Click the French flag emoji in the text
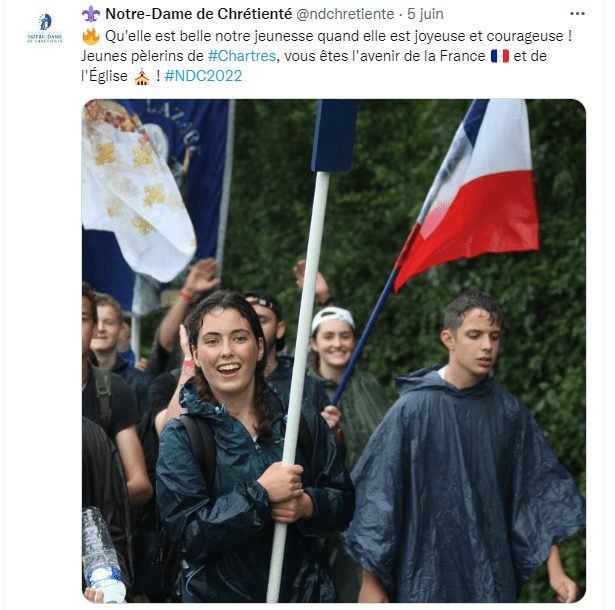 500,56
